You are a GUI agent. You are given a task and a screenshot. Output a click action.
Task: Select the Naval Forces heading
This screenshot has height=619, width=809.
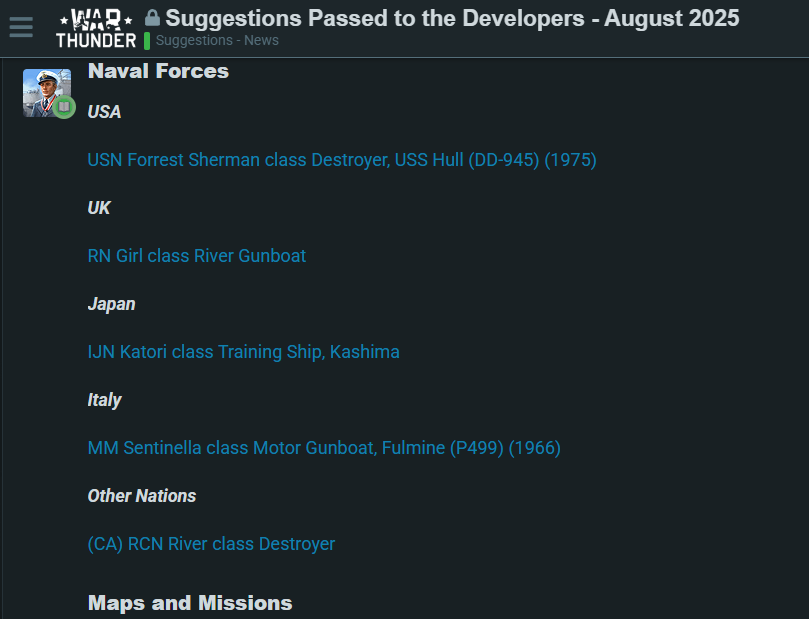(157, 71)
